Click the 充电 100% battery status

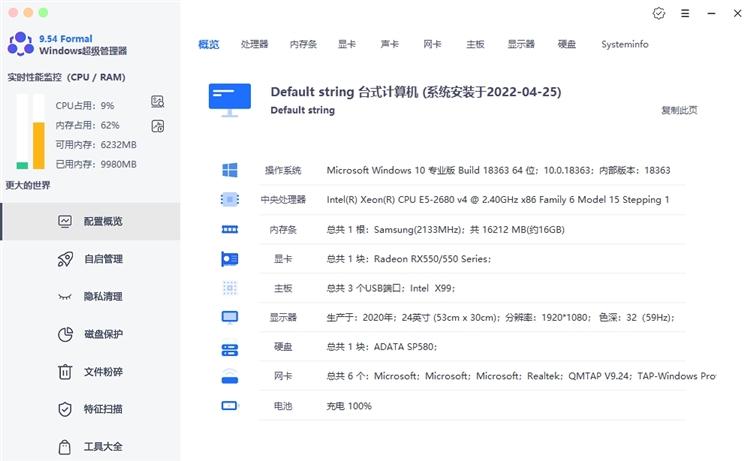(349, 406)
